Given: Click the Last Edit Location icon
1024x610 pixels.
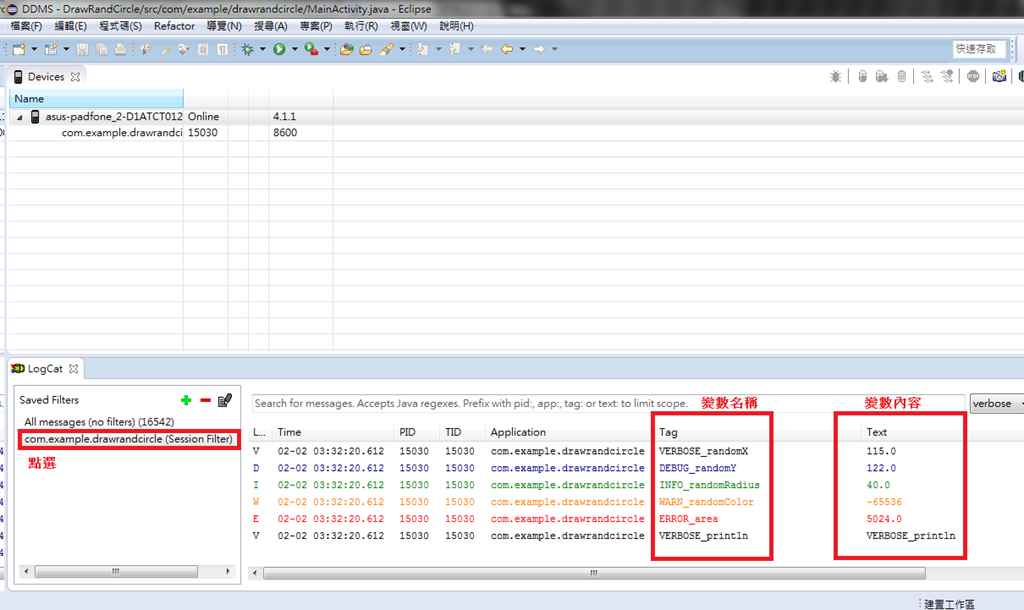Looking at the screenshot, I should (487, 49).
